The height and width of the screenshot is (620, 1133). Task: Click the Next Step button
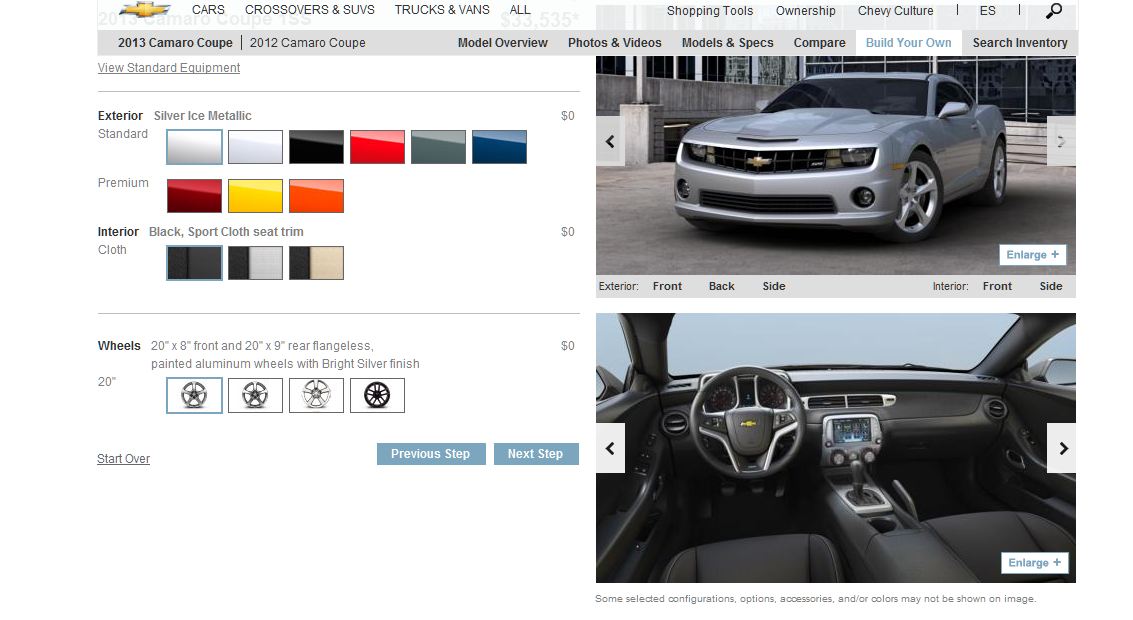pos(535,454)
